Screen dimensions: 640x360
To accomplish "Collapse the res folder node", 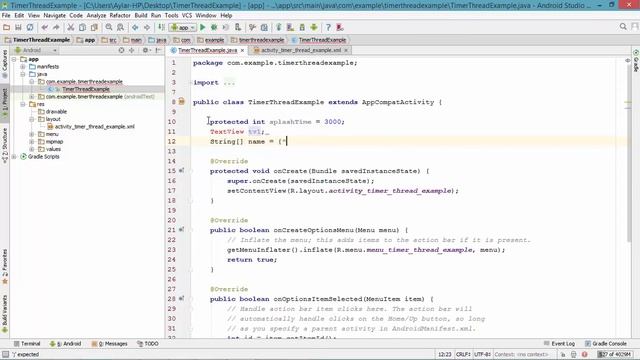I will [23, 104].
